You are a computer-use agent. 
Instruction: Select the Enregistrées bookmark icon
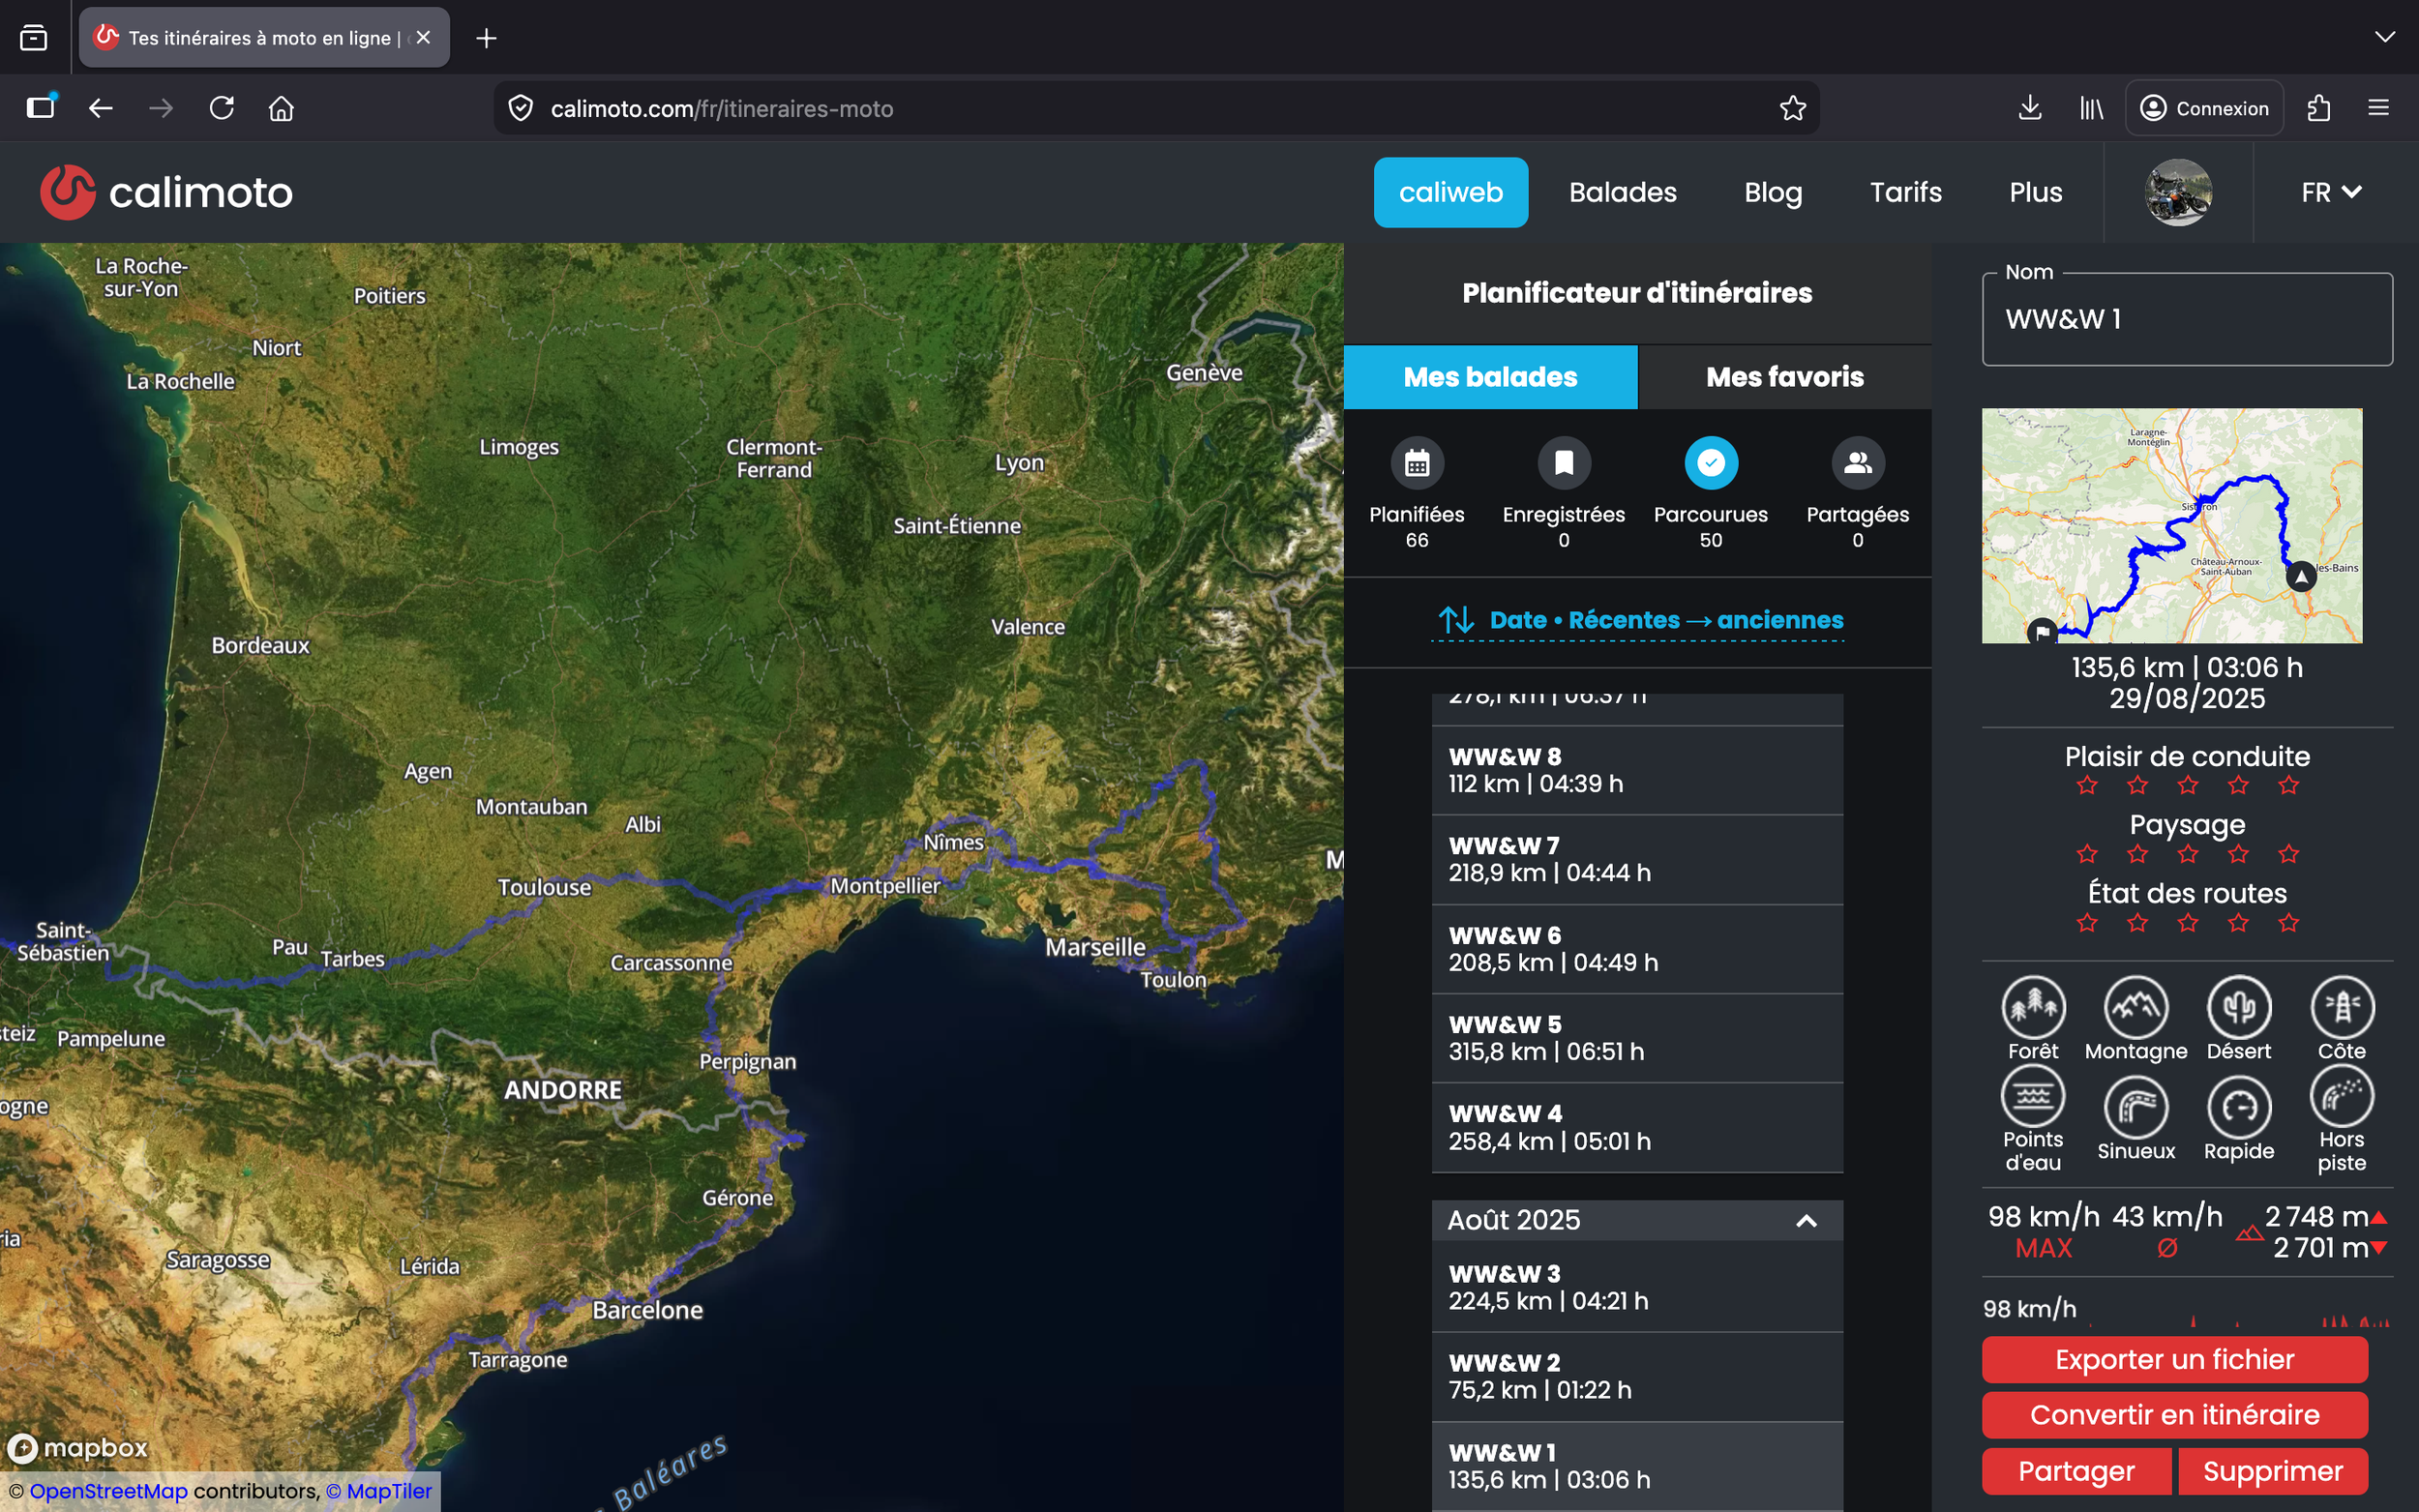1563,463
